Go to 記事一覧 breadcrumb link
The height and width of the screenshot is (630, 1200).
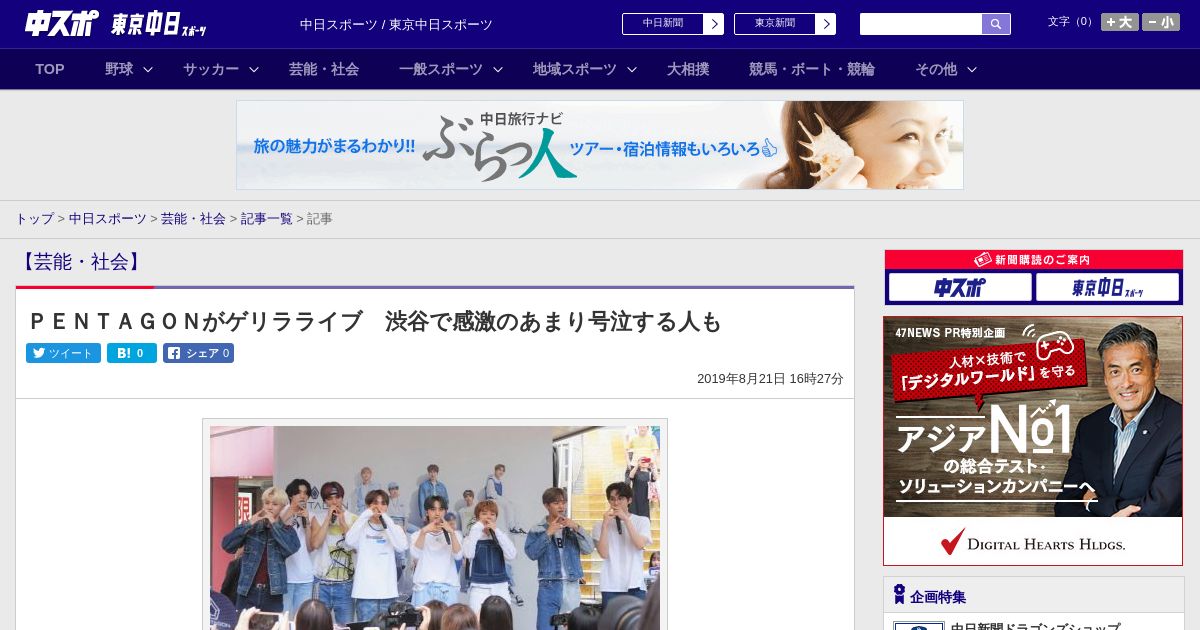point(267,218)
